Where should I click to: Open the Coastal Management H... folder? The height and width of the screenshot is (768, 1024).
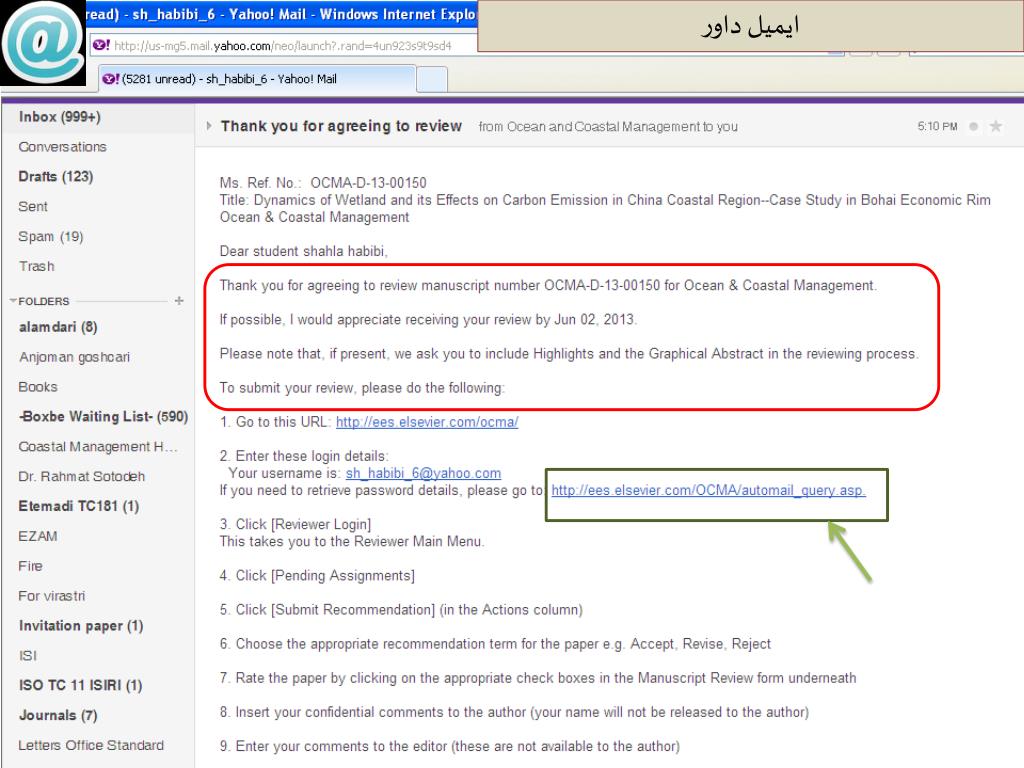[98, 447]
